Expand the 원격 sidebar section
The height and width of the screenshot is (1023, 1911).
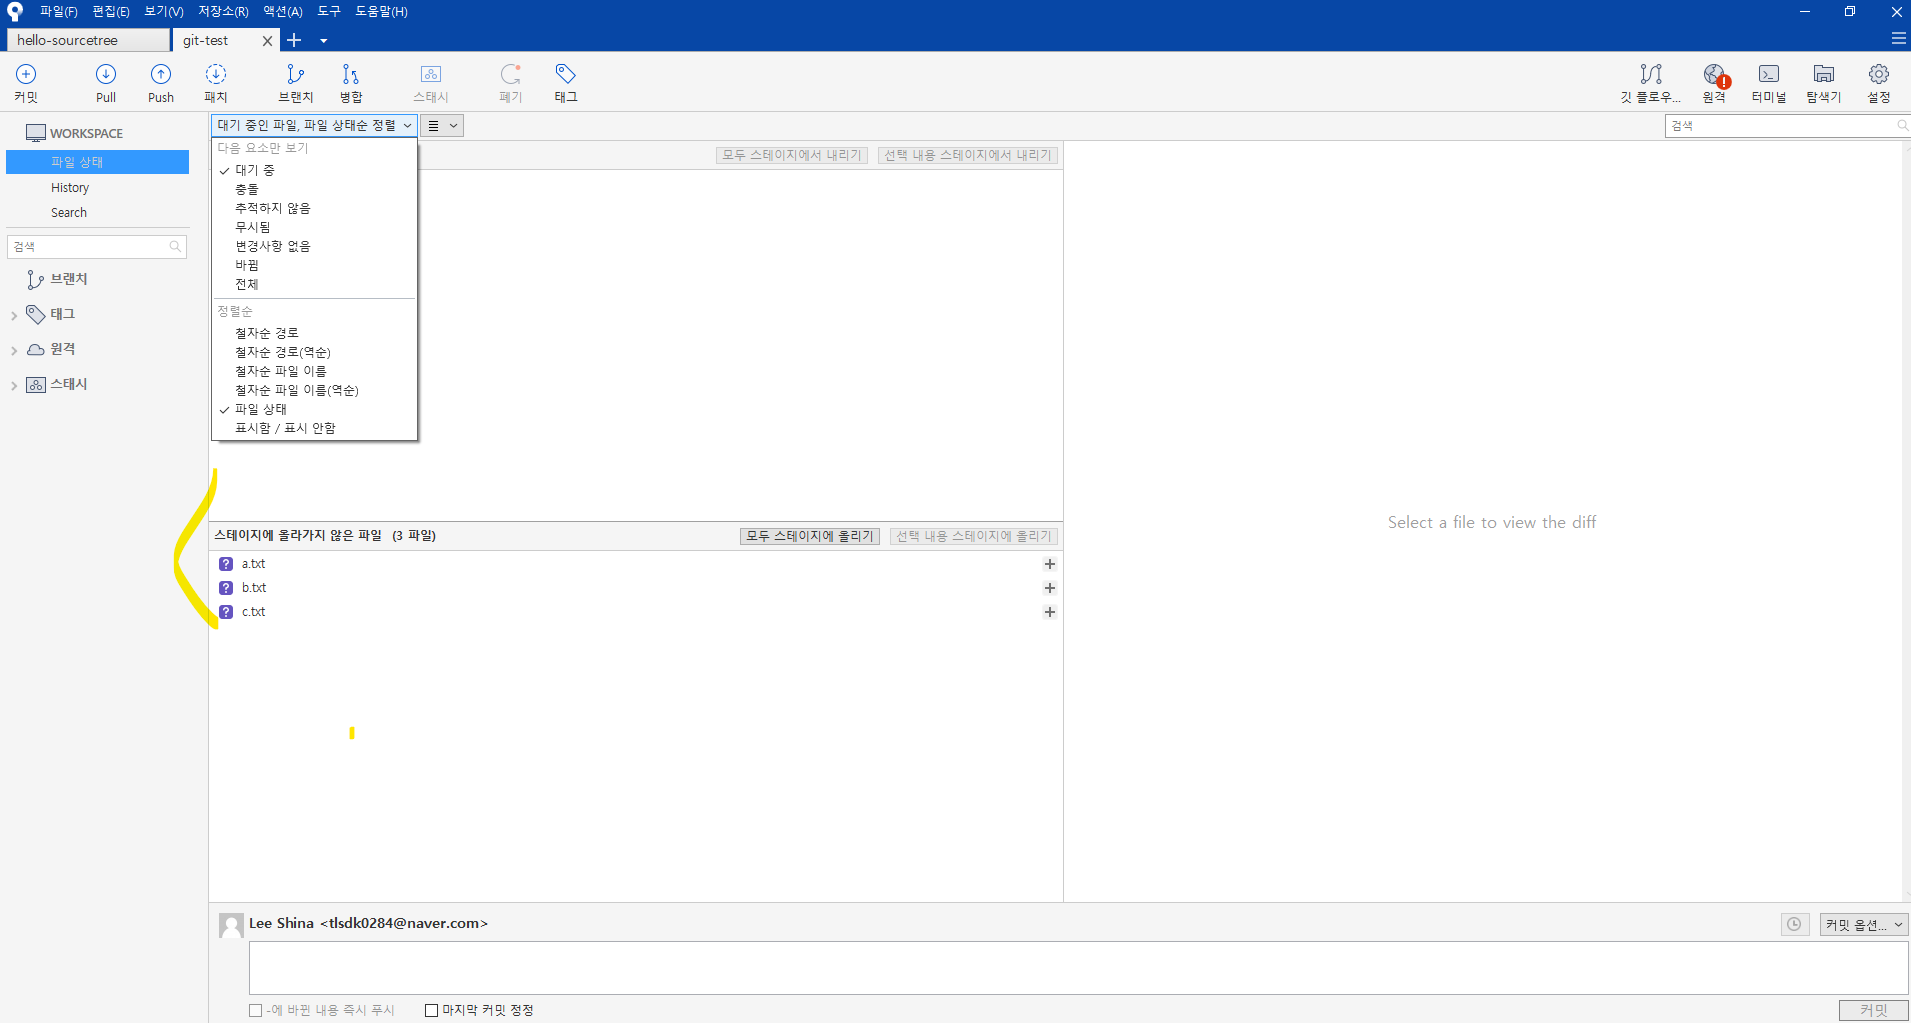[14, 351]
